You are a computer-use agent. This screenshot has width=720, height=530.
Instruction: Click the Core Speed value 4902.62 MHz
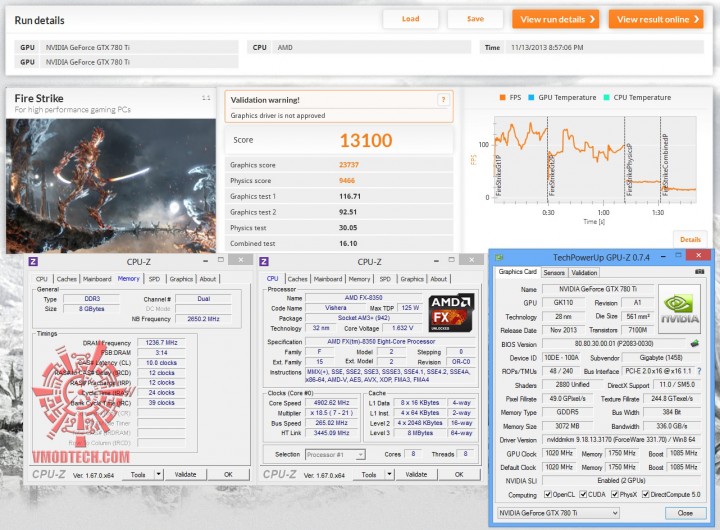pos(332,403)
